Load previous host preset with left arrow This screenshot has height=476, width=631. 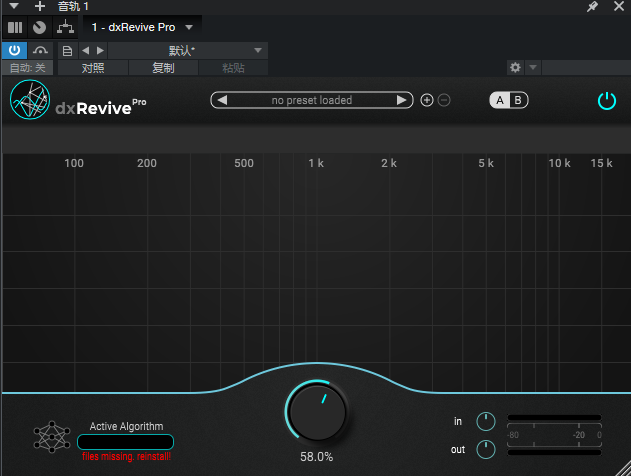coord(85,51)
